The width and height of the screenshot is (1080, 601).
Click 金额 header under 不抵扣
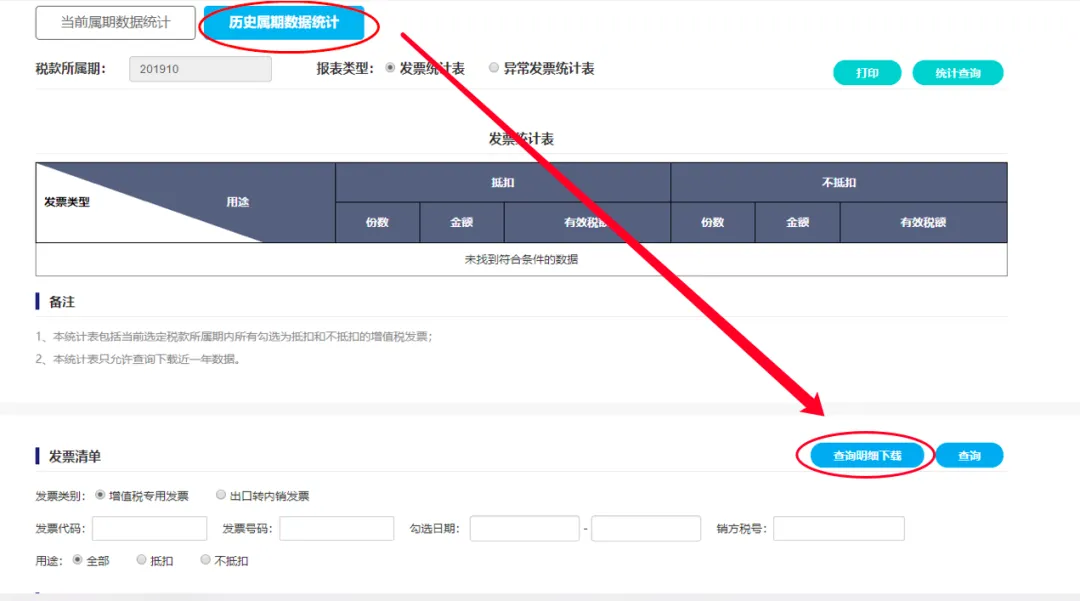(798, 222)
